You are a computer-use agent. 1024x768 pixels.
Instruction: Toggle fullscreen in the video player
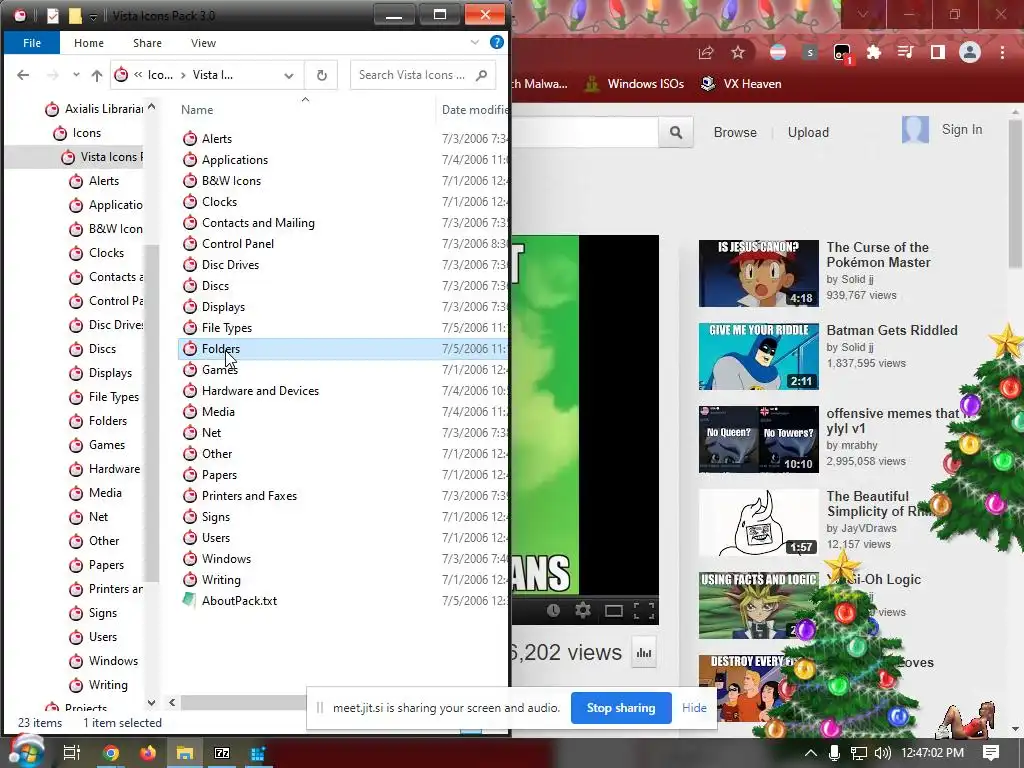coord(644,611)
